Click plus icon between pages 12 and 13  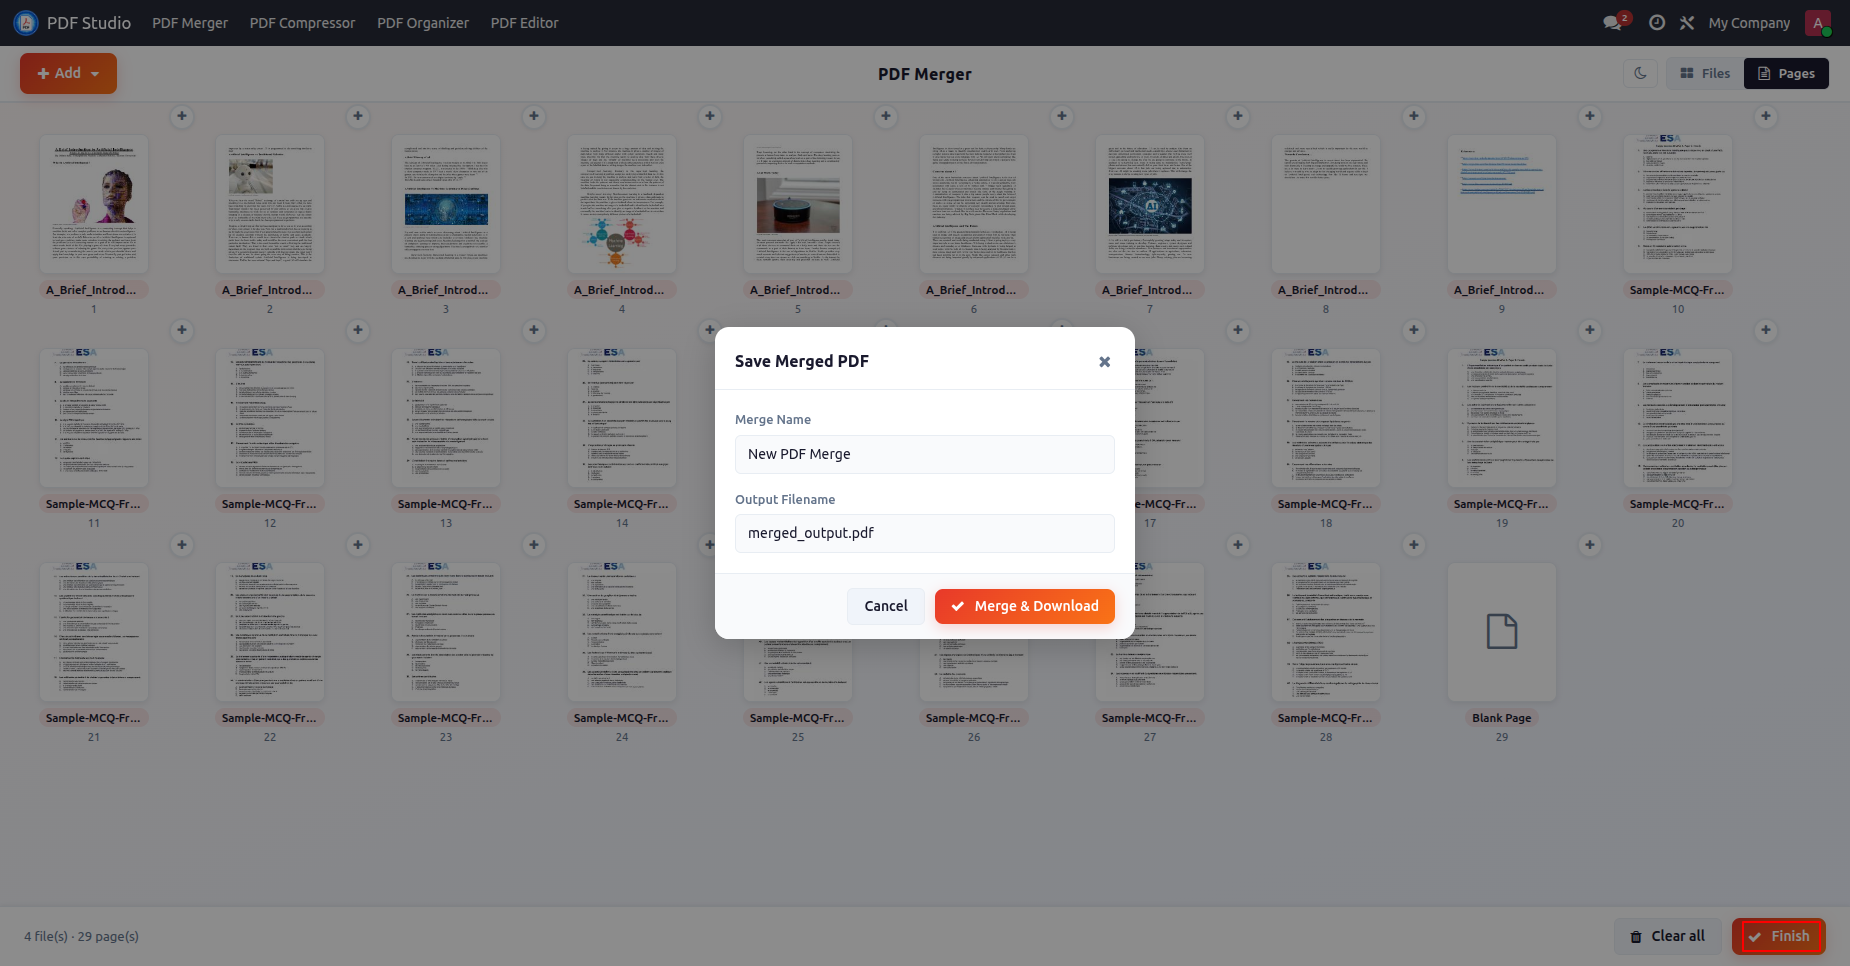tap(358, 330)
